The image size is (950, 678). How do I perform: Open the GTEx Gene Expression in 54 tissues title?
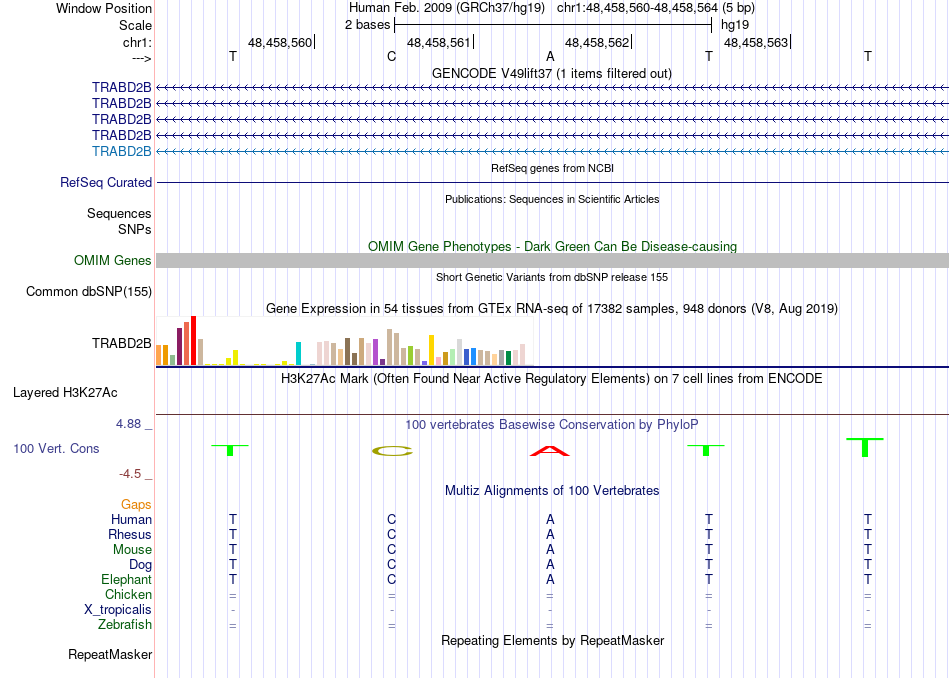(x=552, y=308)
